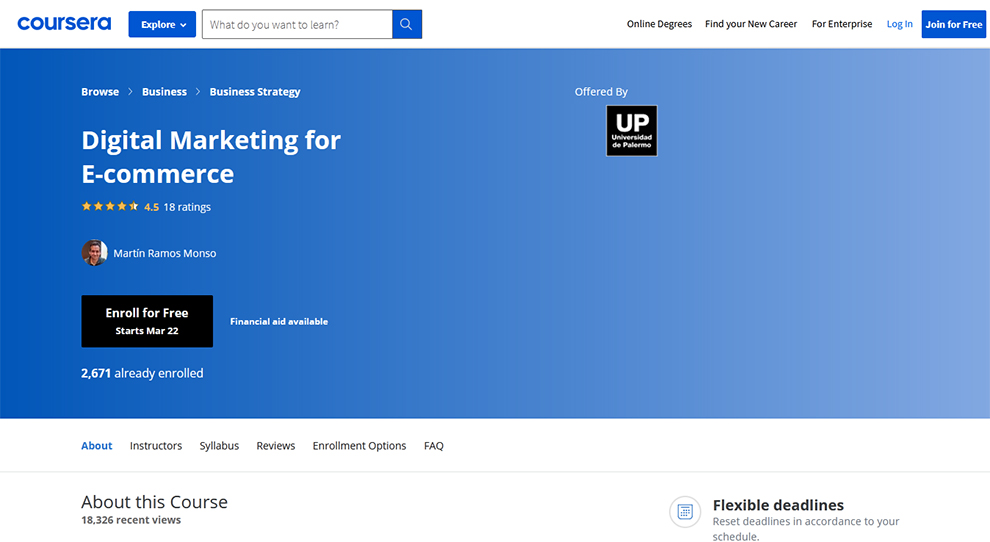Screen dimensions: 990x542
Task: Click Martín Ramos Monso's avatar photo
Action: [94, 253]
